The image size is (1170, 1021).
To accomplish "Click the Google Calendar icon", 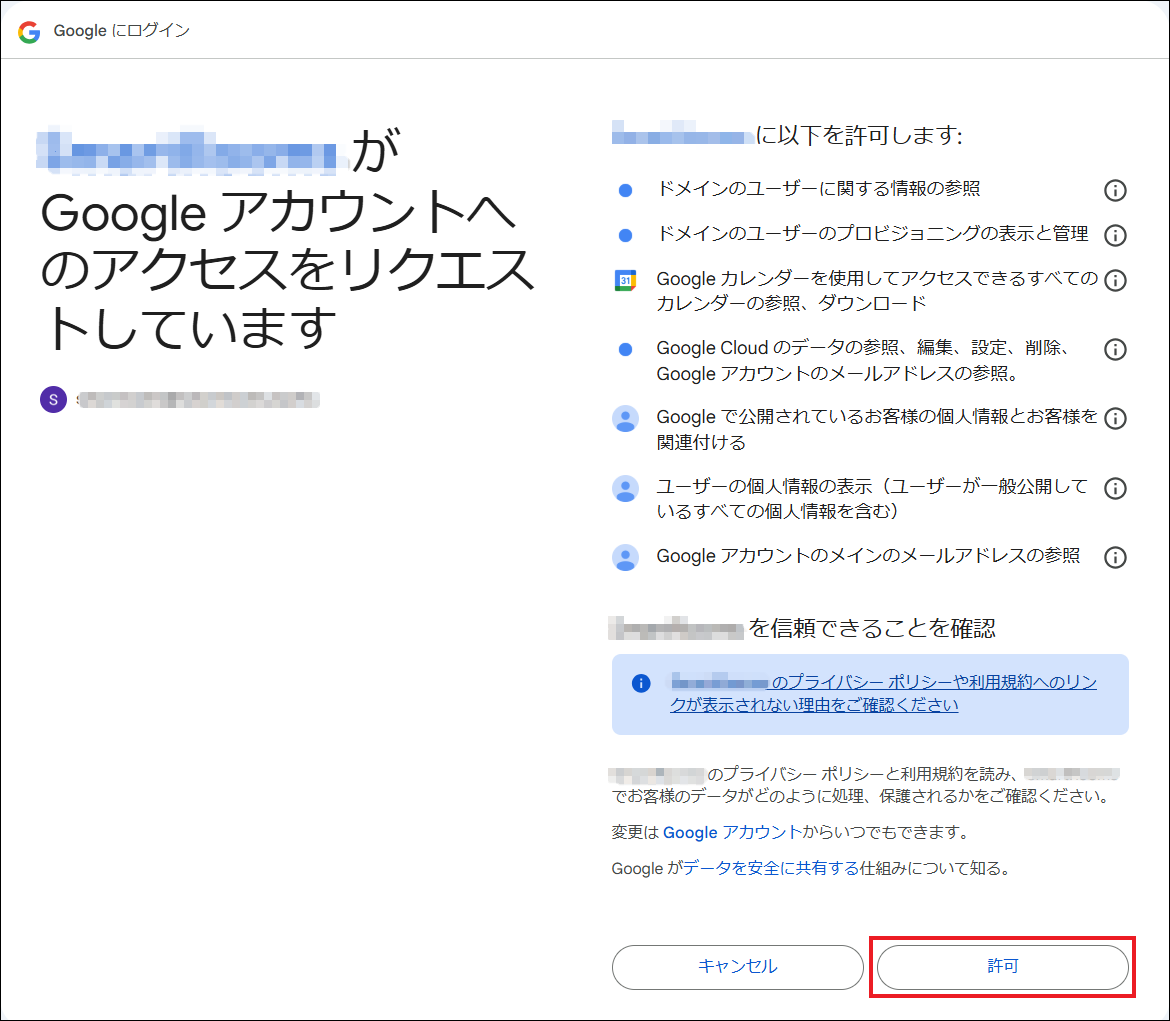I will tap(625, 280).
